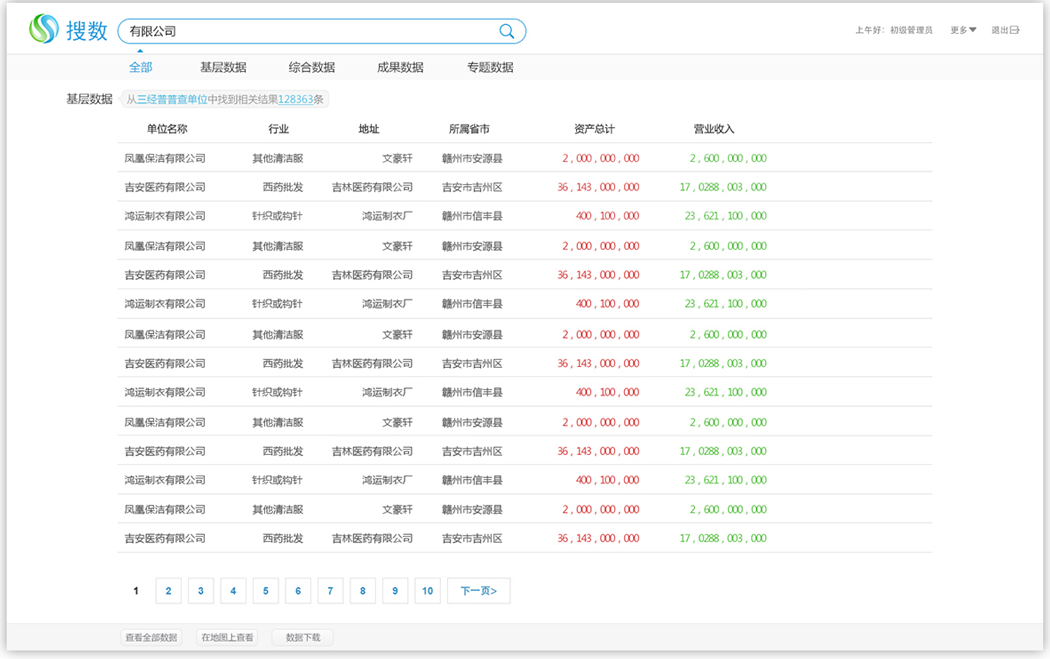Click the 三经普普查单位 link
1050x659 pixels.
(172, 100)
